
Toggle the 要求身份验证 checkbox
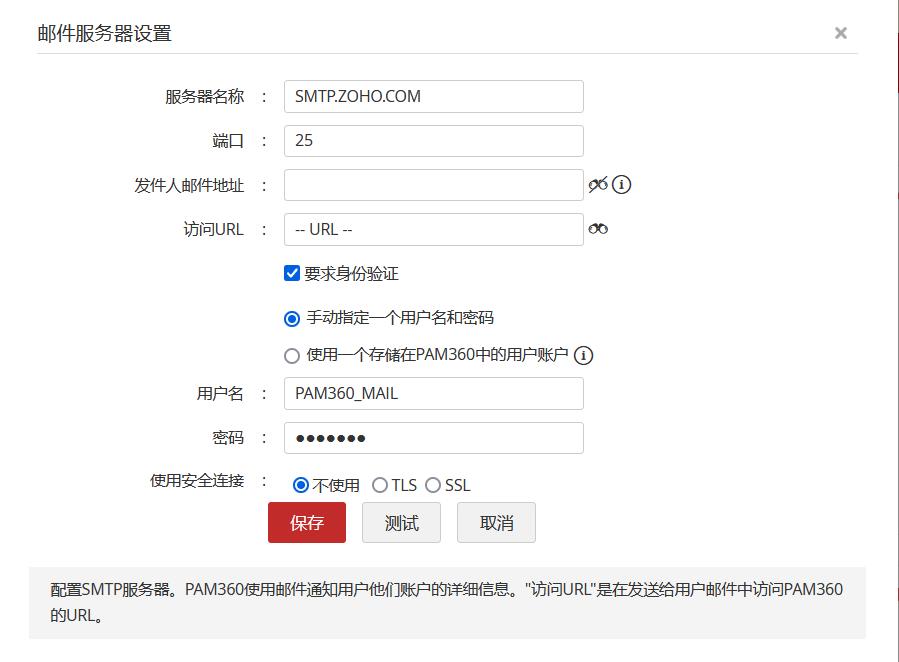pos(292,273)
